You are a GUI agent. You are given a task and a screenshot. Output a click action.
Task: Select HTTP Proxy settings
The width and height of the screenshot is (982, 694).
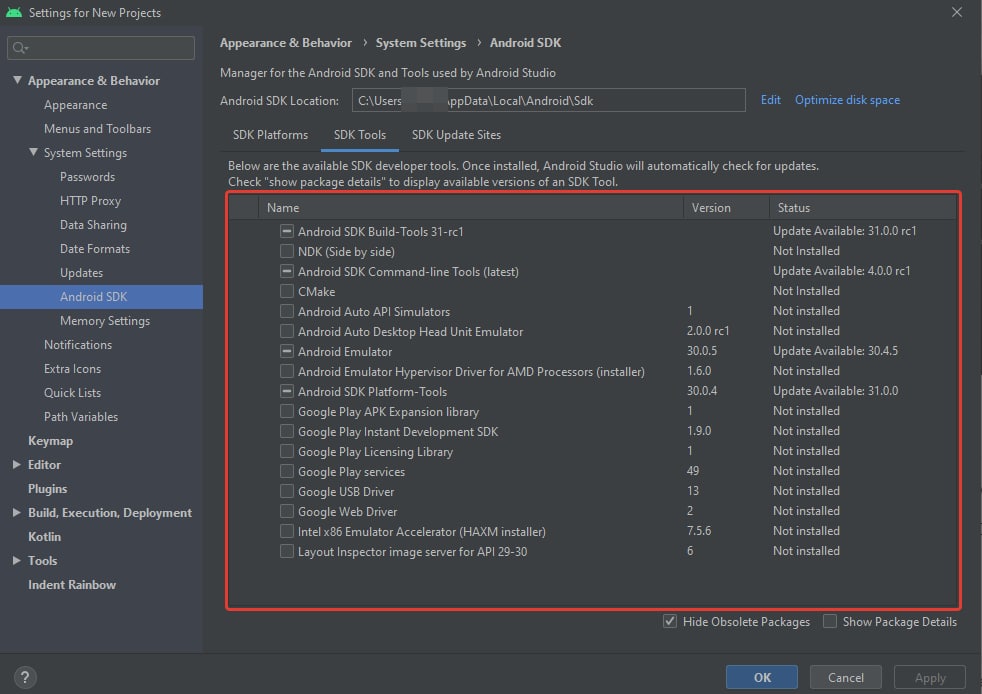90,200
